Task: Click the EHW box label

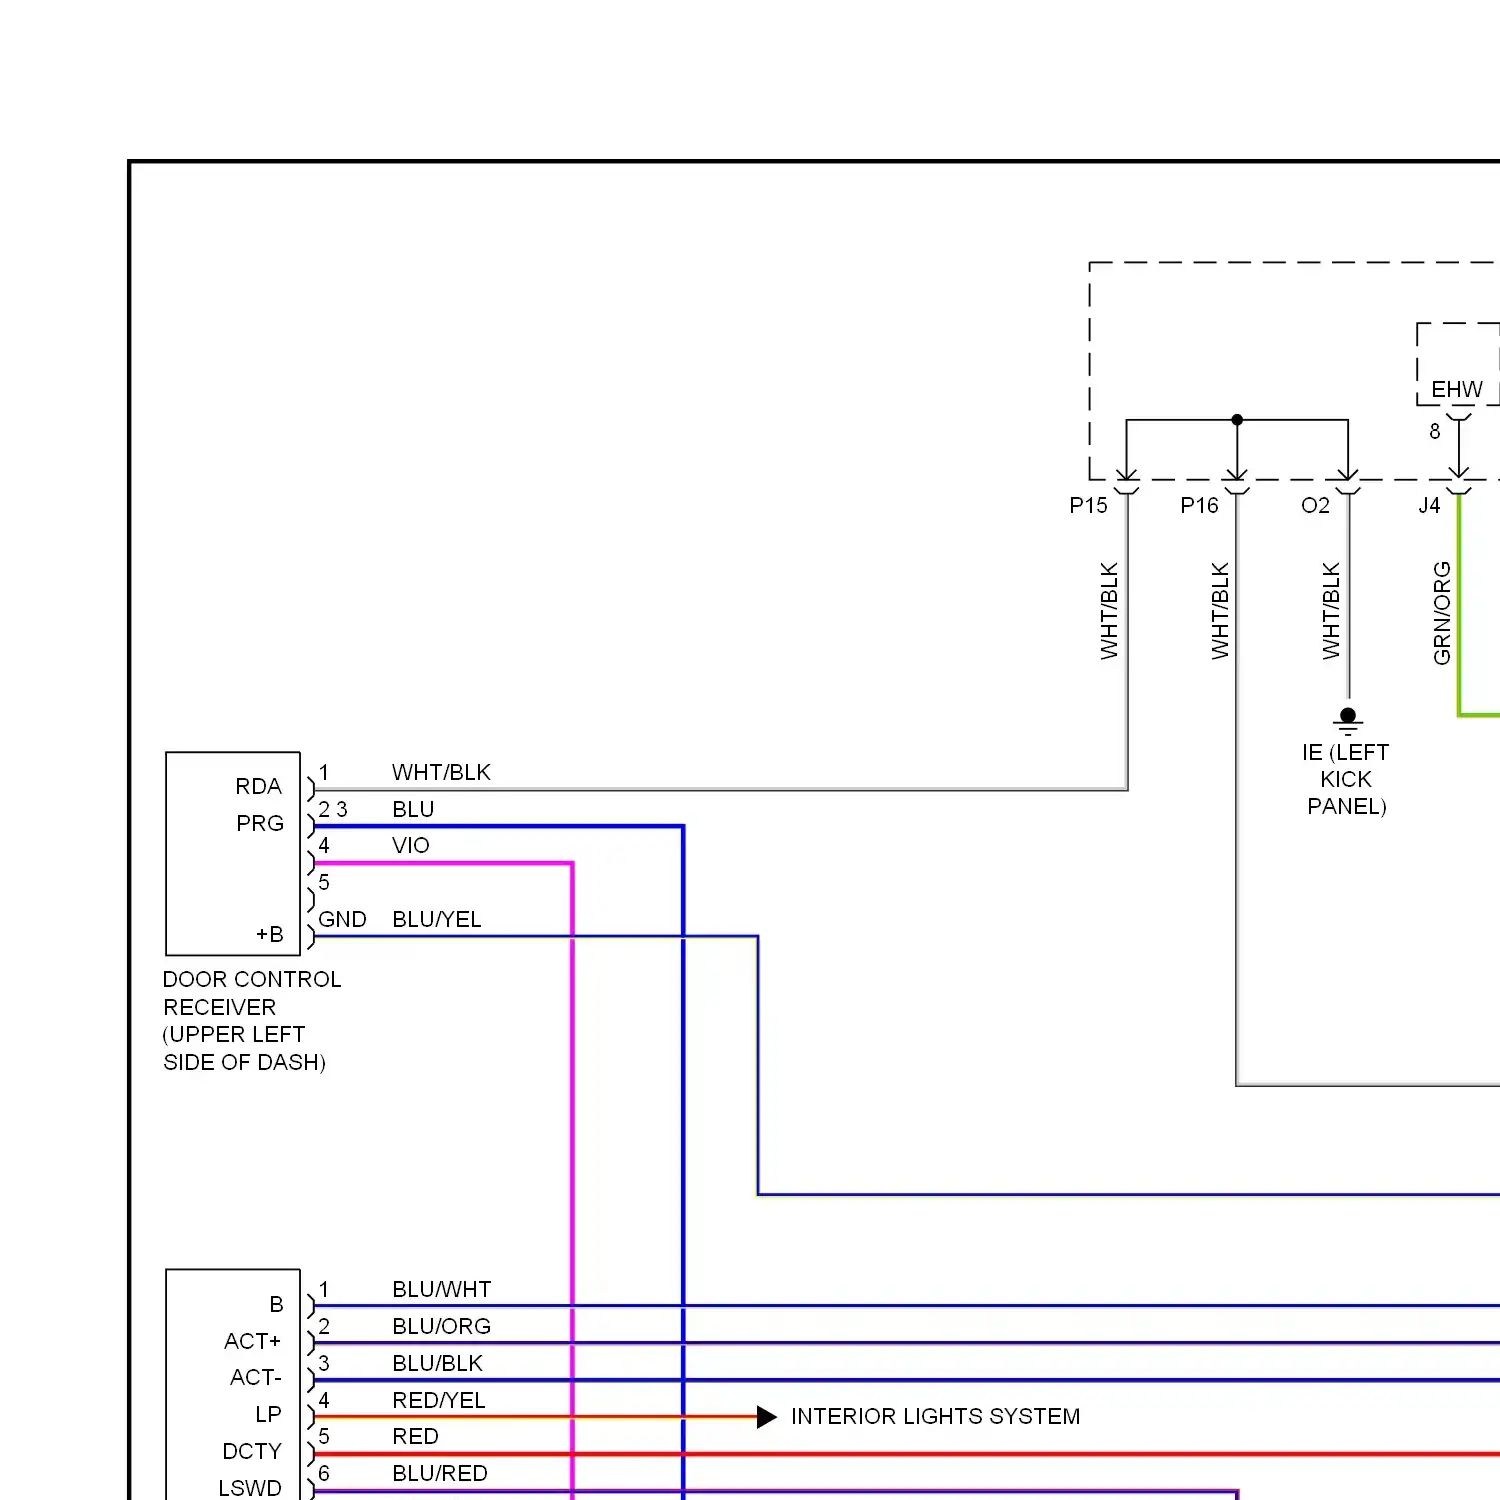Action: pyautogui.click(x=1457, y=389)
